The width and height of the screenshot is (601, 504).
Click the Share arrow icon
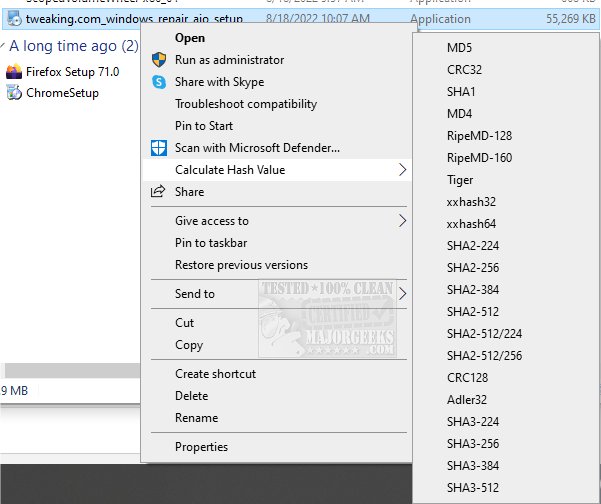click(158, 191)
